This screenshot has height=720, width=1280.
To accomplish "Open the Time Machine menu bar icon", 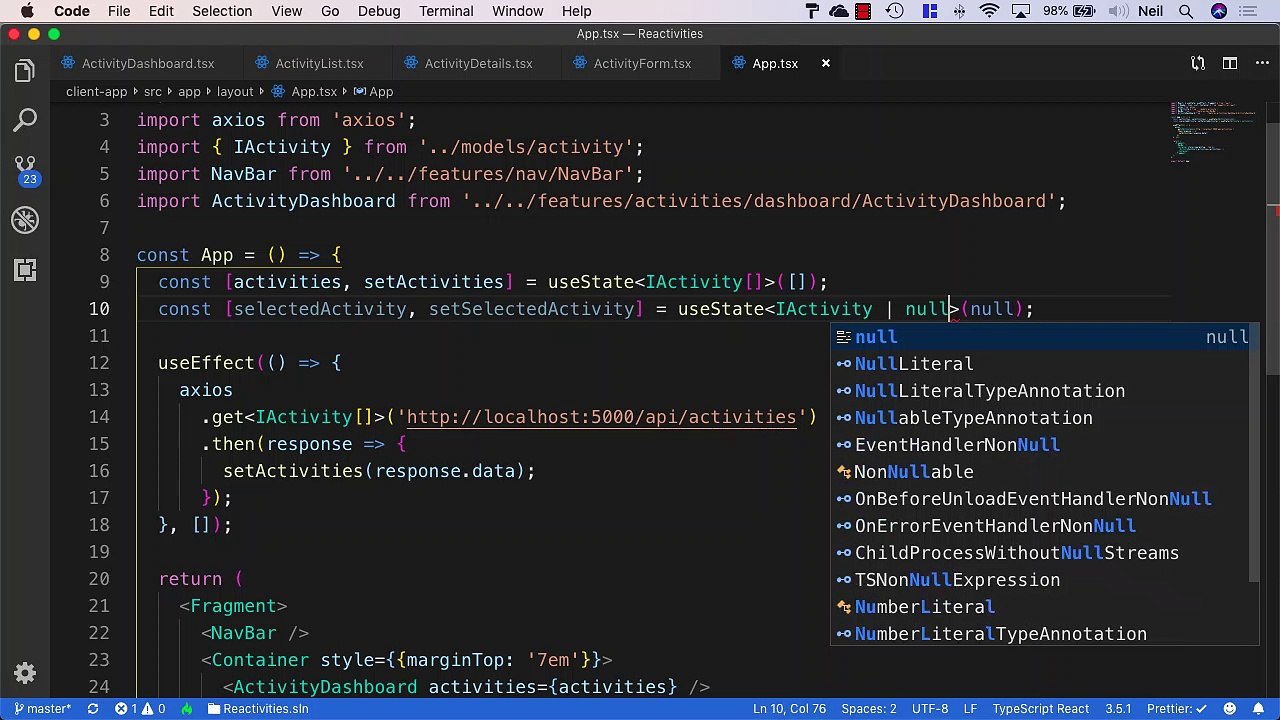I will tap(895, 11).
